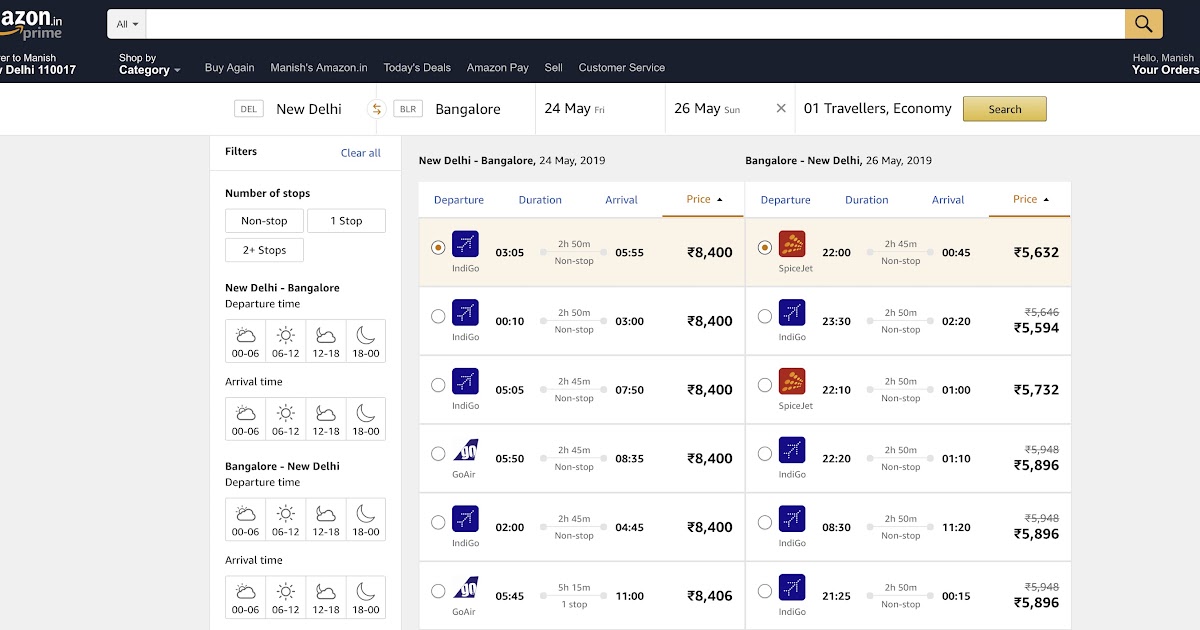
Task: Open Manish's Amazon.in link
Action: pyautogui.click(x=319, y=68)
